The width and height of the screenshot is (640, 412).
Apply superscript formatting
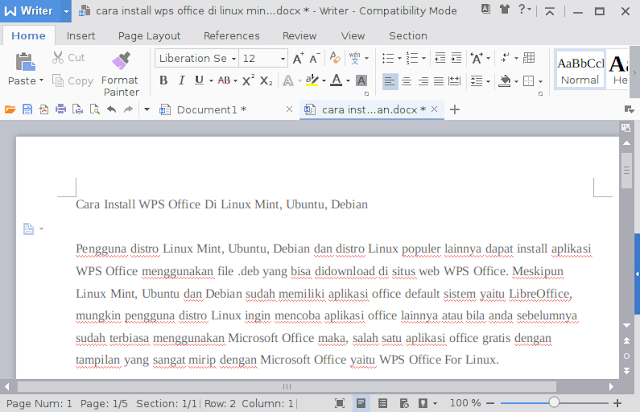click(248, 80)
